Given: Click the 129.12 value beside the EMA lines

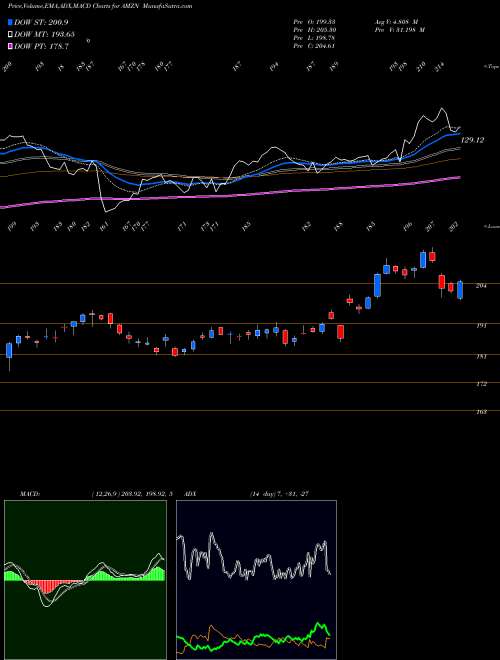Looking at the screenshot, I should [x=473, y=140].
